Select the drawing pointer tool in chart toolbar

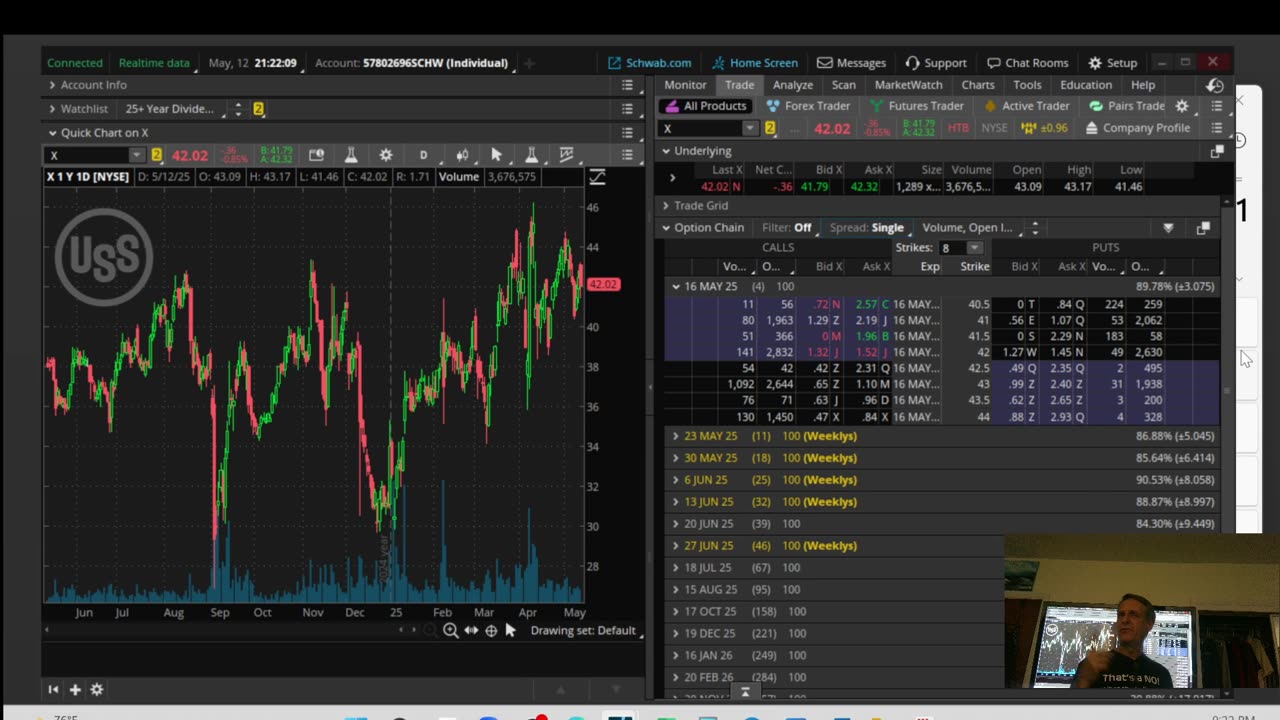(496, 155)
